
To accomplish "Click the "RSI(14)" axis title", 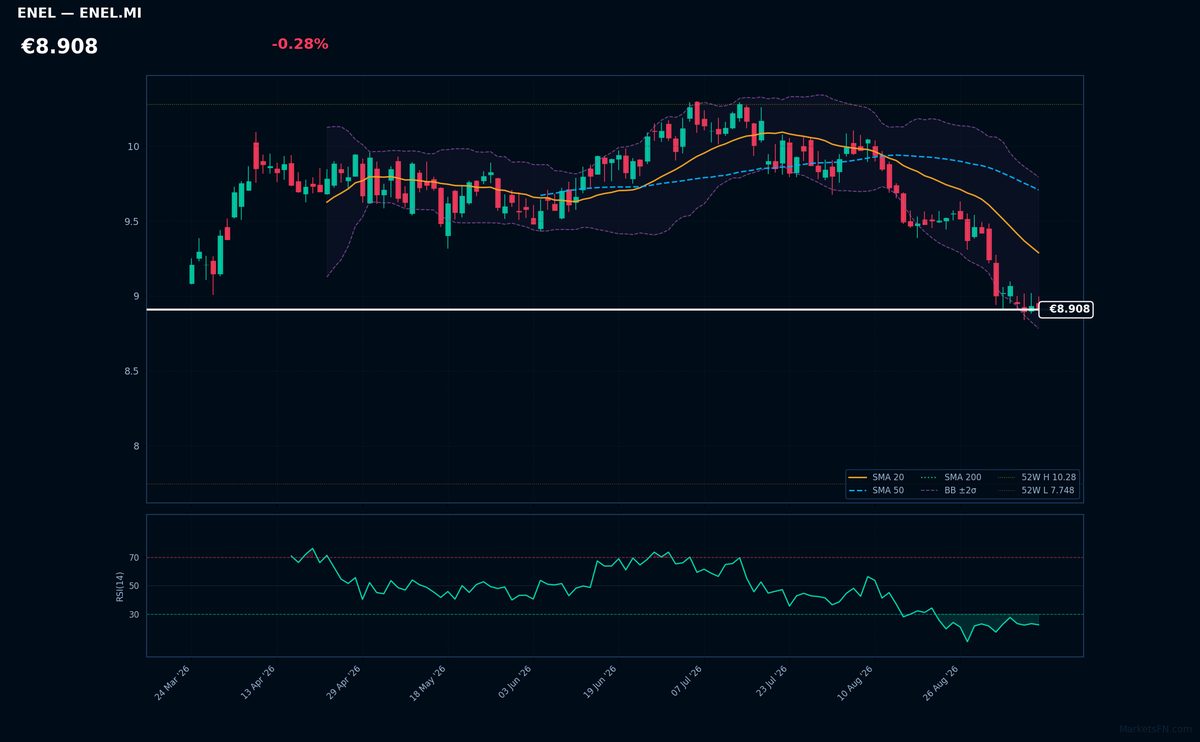I will (x=120, y=586).
